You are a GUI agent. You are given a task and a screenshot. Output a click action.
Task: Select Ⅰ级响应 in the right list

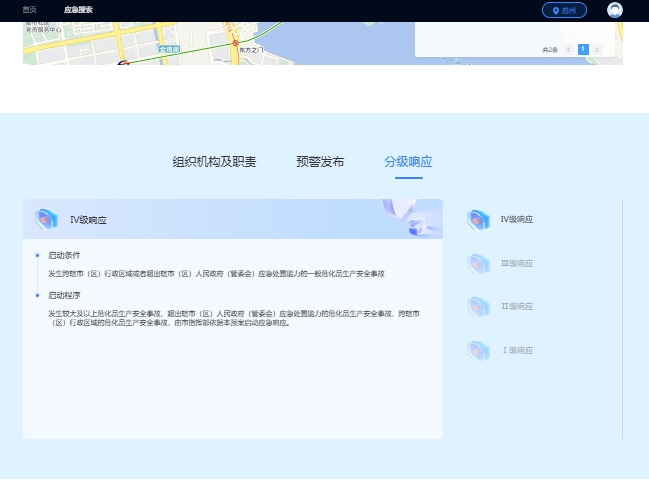(x=517, y=350)
